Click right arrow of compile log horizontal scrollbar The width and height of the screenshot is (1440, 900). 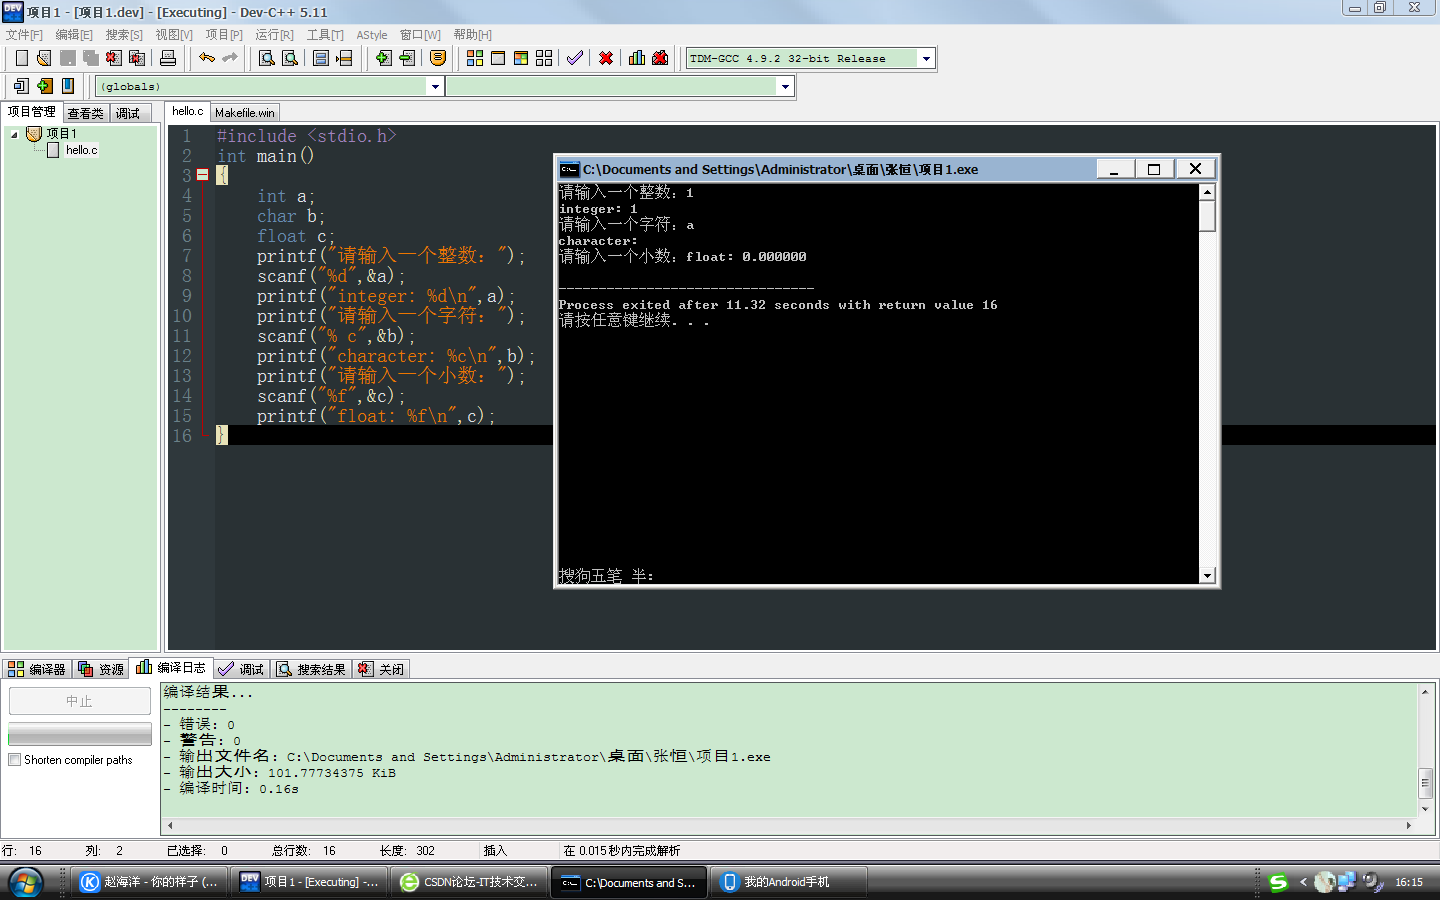pos(1409,825)
